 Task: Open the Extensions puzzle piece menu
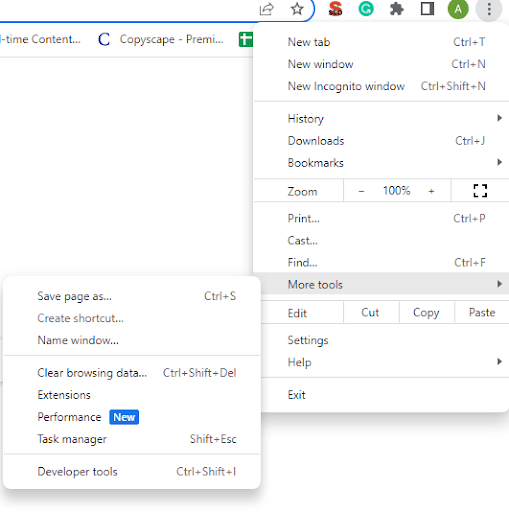click(x=397, y=9)
